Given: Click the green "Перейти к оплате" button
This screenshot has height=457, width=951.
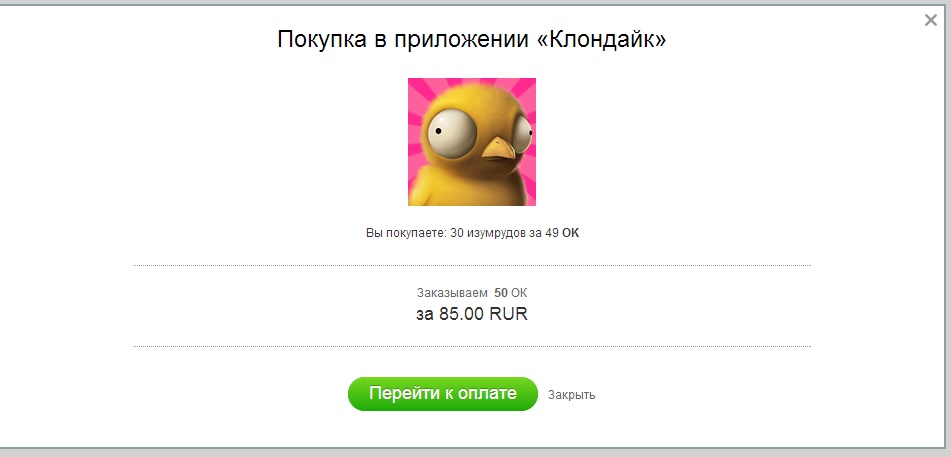Looking at the screenshot, I should click(443, 393).
